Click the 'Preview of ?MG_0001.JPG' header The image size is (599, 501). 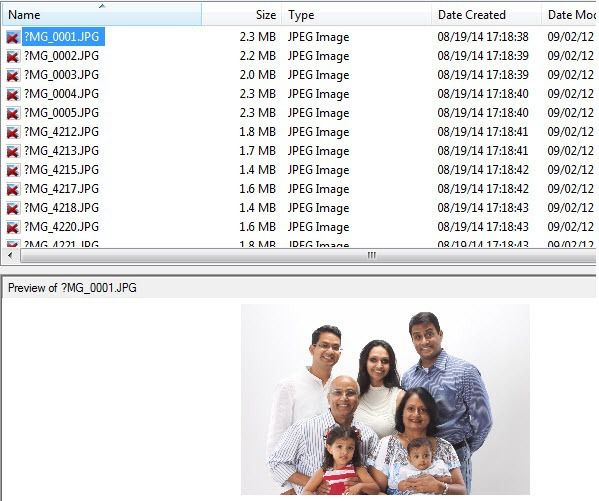pos(72,288)
